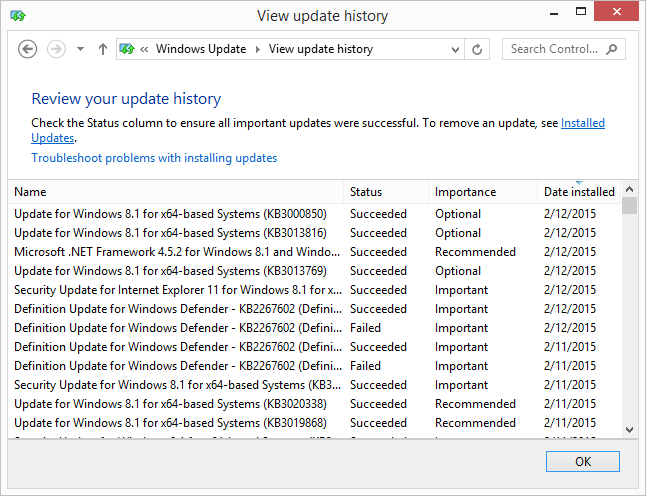Expand the address bar history dropdown
The height and width of the screenshot is (496, 646).
(x=455, y=49)
